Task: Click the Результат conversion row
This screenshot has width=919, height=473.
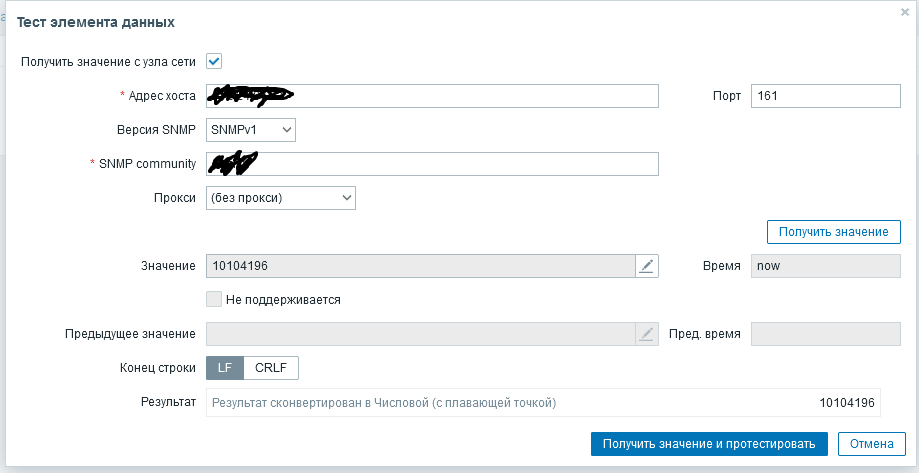Action: [x=543, y=403]
